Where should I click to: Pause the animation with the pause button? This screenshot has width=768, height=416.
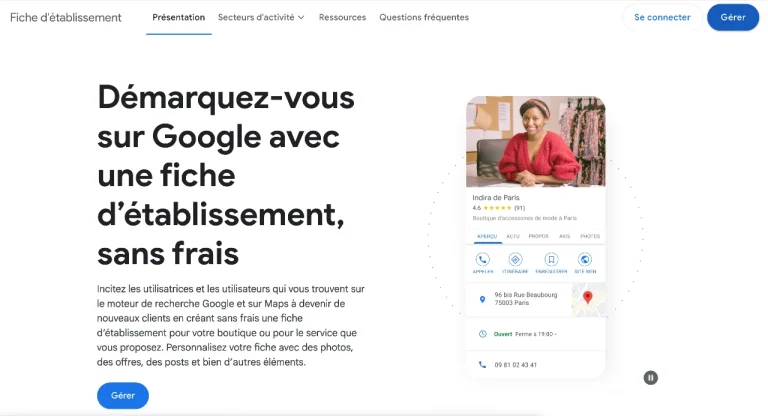[651, 377]
